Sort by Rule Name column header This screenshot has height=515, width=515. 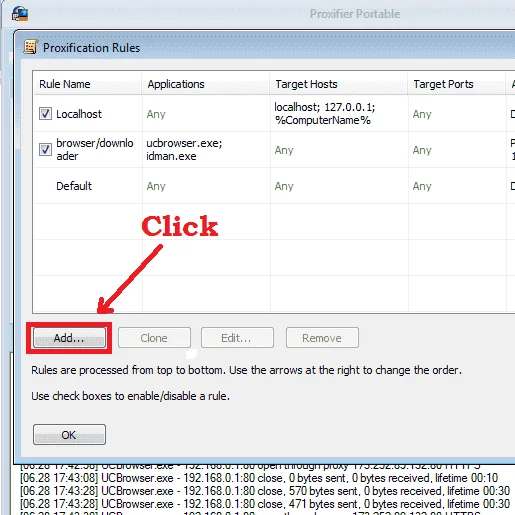87,84
